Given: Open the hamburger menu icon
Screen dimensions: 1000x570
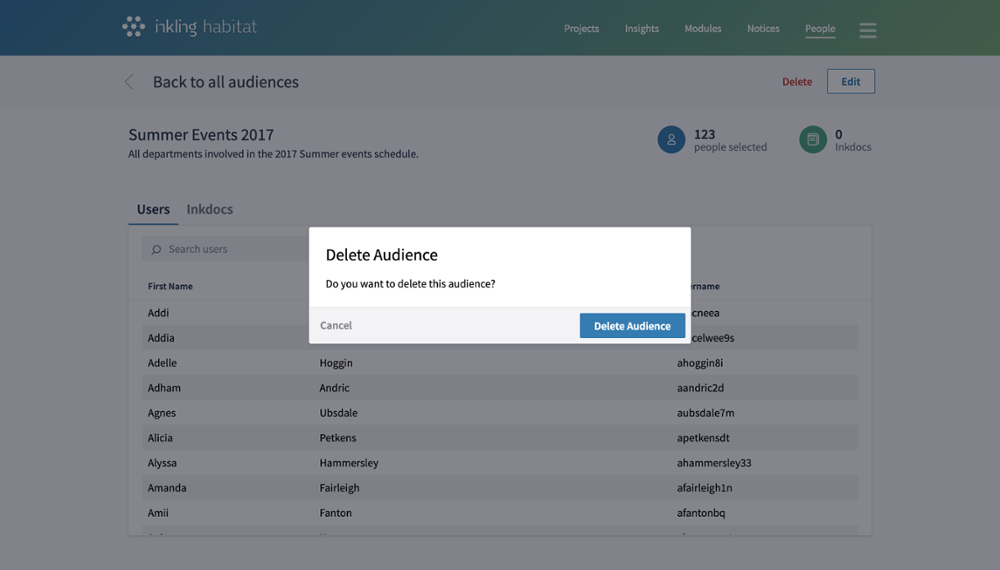Looking at the screenshot, I should 867,30.
